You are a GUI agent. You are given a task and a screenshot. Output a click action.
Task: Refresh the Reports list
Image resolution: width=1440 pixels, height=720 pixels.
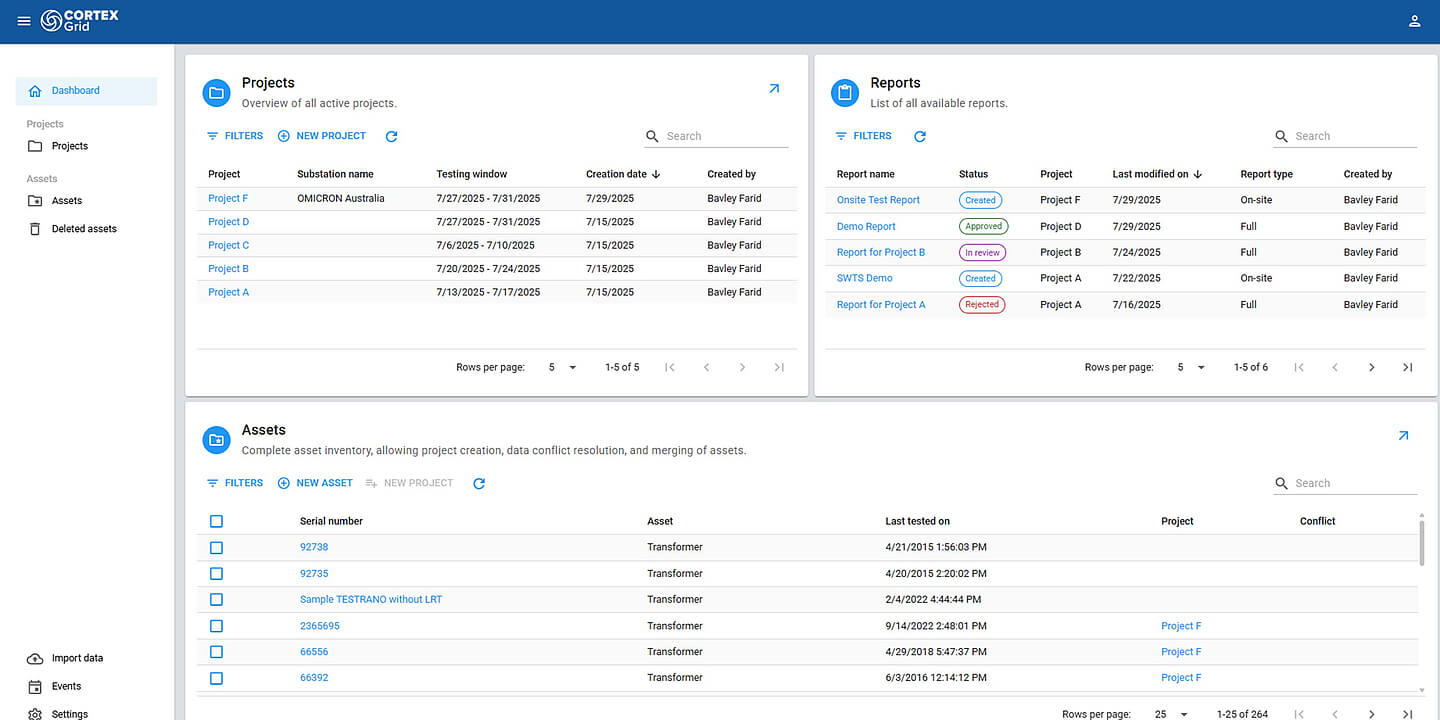920,136
